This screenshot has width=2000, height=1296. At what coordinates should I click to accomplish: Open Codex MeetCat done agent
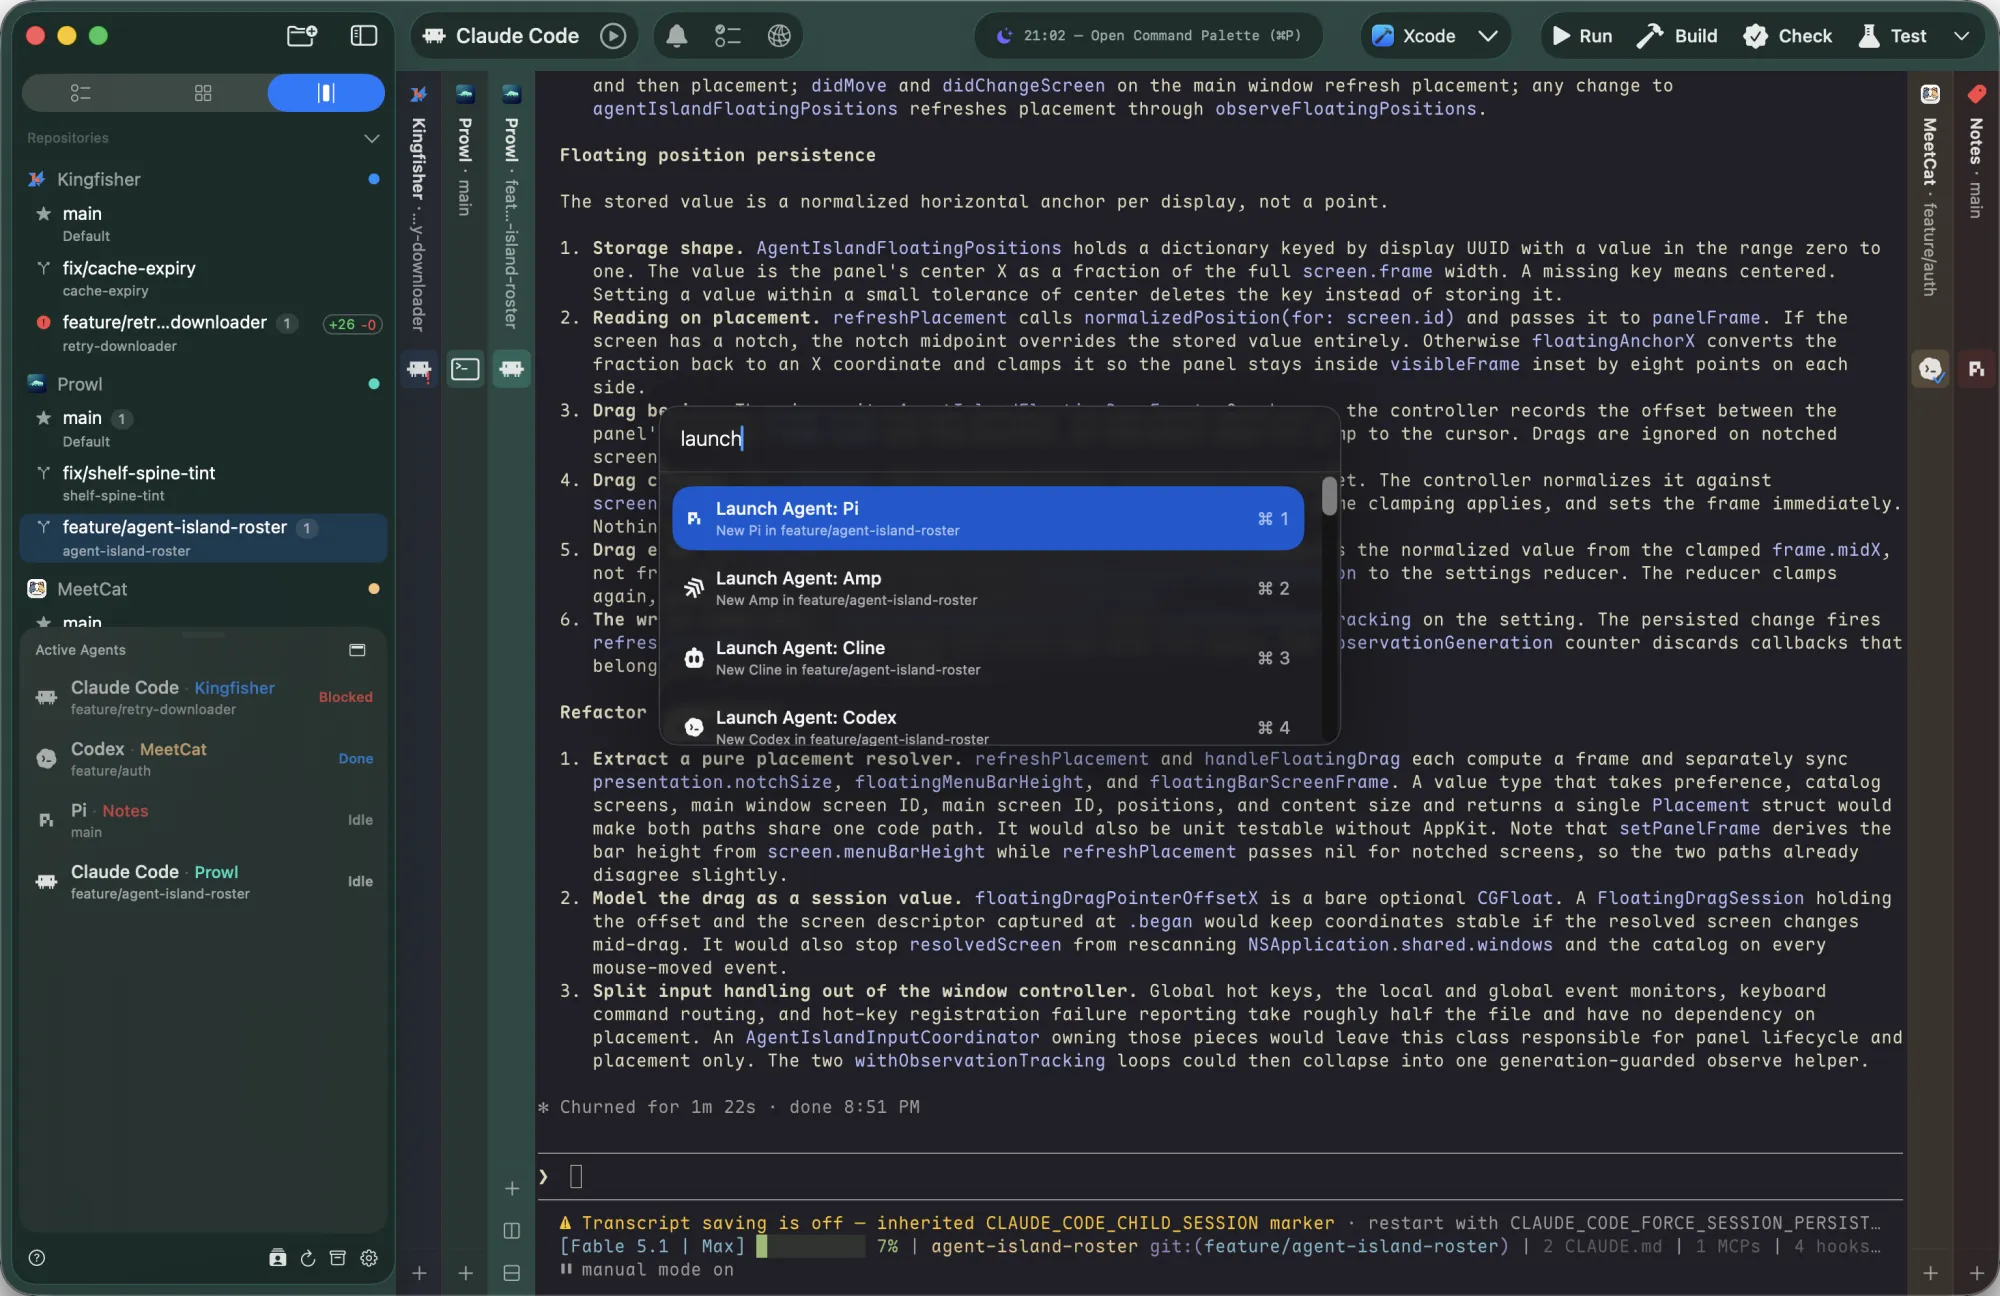click(x=203, y=758)
